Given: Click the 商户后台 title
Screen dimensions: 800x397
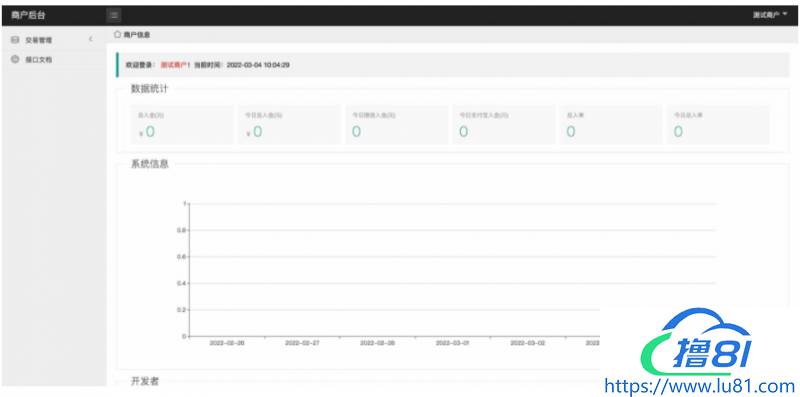Looking at the screenshot, I should pos(29,15).
